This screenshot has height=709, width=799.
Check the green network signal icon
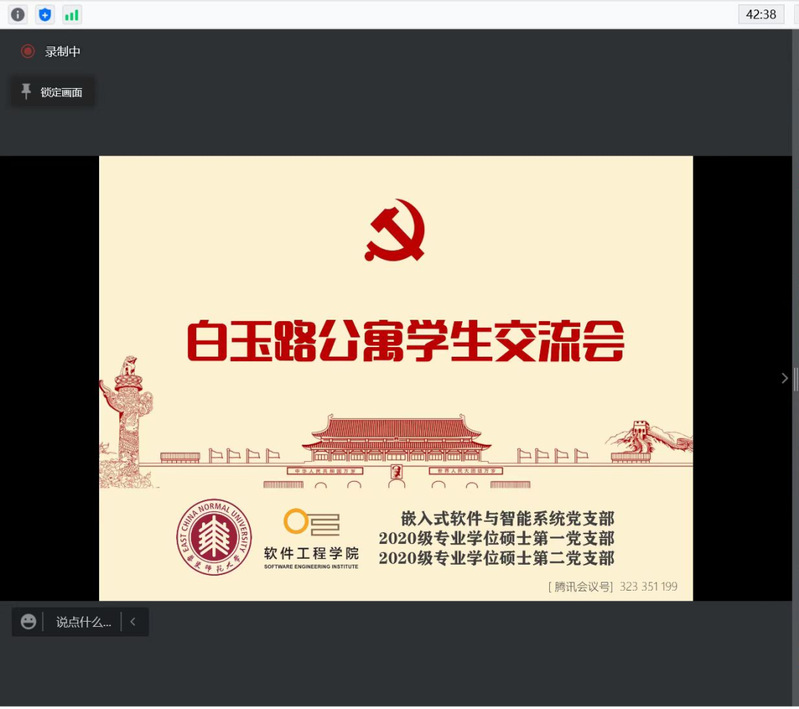71,14
